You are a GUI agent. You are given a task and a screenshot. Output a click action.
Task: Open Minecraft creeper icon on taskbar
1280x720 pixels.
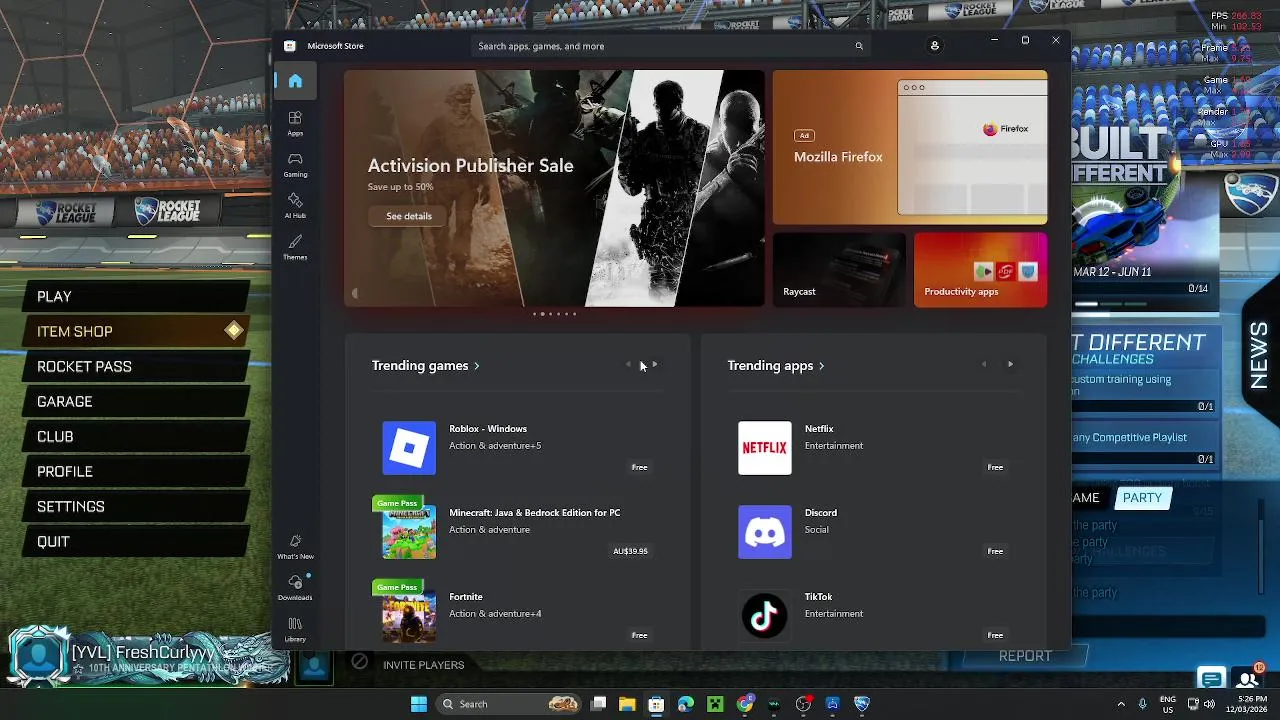click(x=715, y=704)
